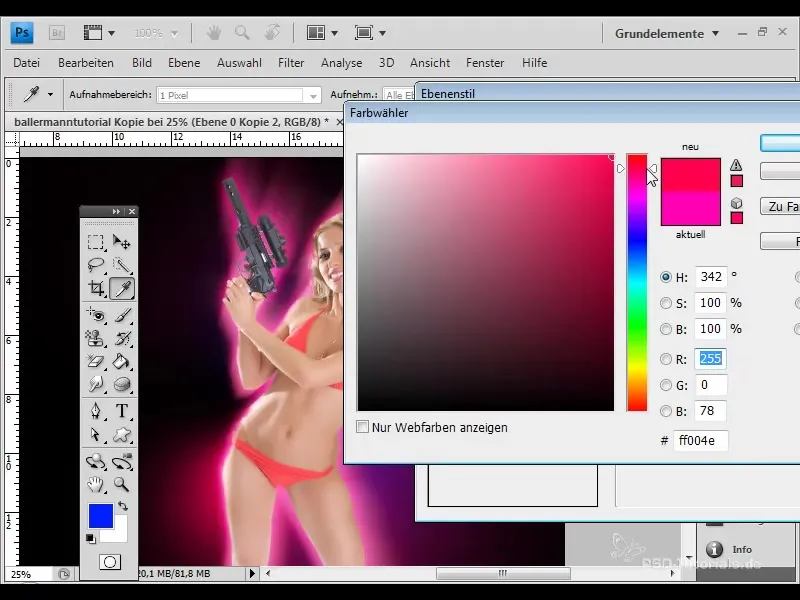The image size is (800, 600).
Task: Select the Paint Bucket tool
Action: tap(122, 361)
